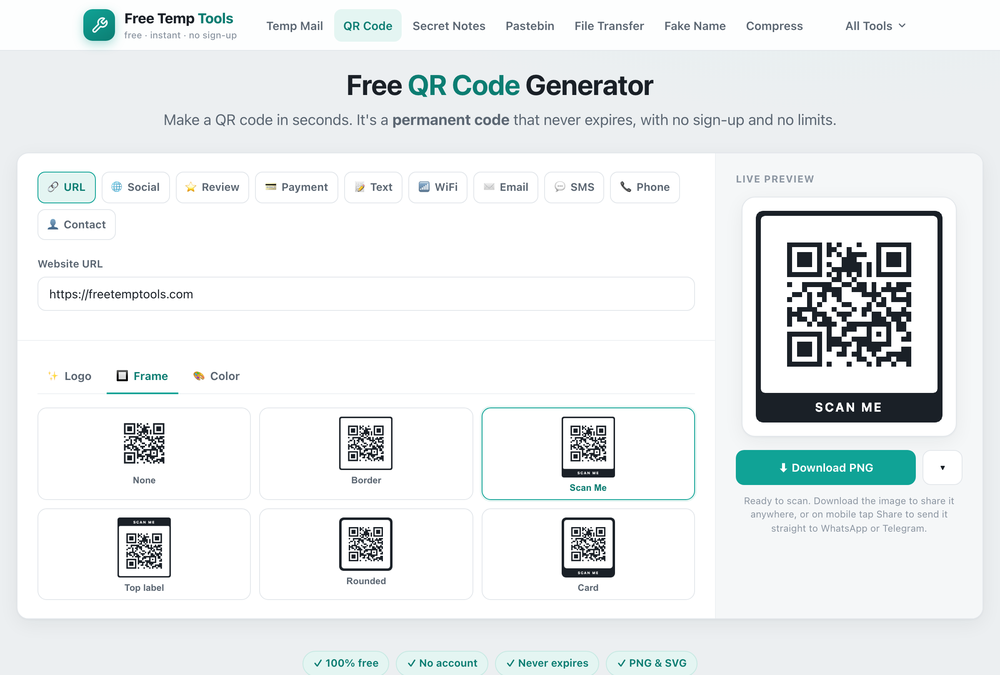This screenshot has width=1000, height=675.
Task: Click the PNG & SVG badge
Action: (x=652, y=663)
